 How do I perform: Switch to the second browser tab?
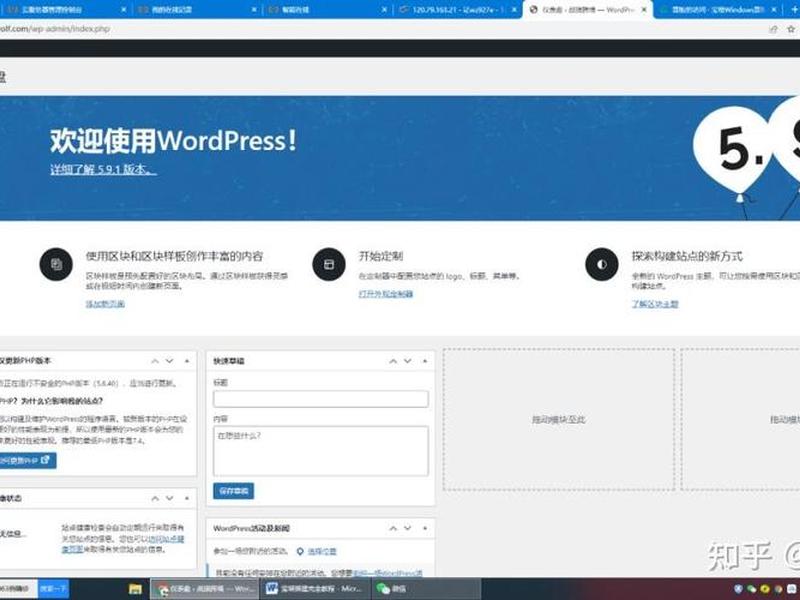(196, 10)
